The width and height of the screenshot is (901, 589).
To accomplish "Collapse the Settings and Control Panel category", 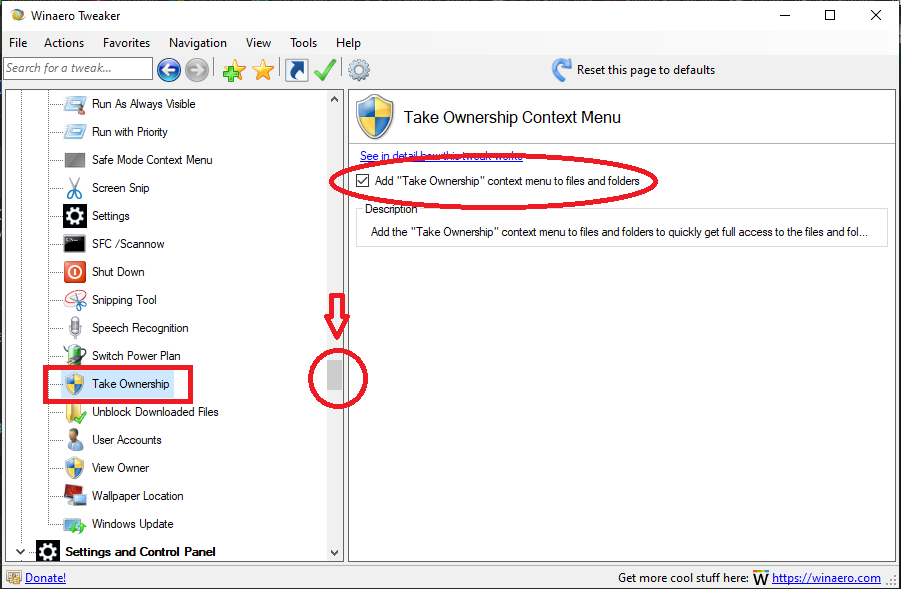I will pos(21,552).
